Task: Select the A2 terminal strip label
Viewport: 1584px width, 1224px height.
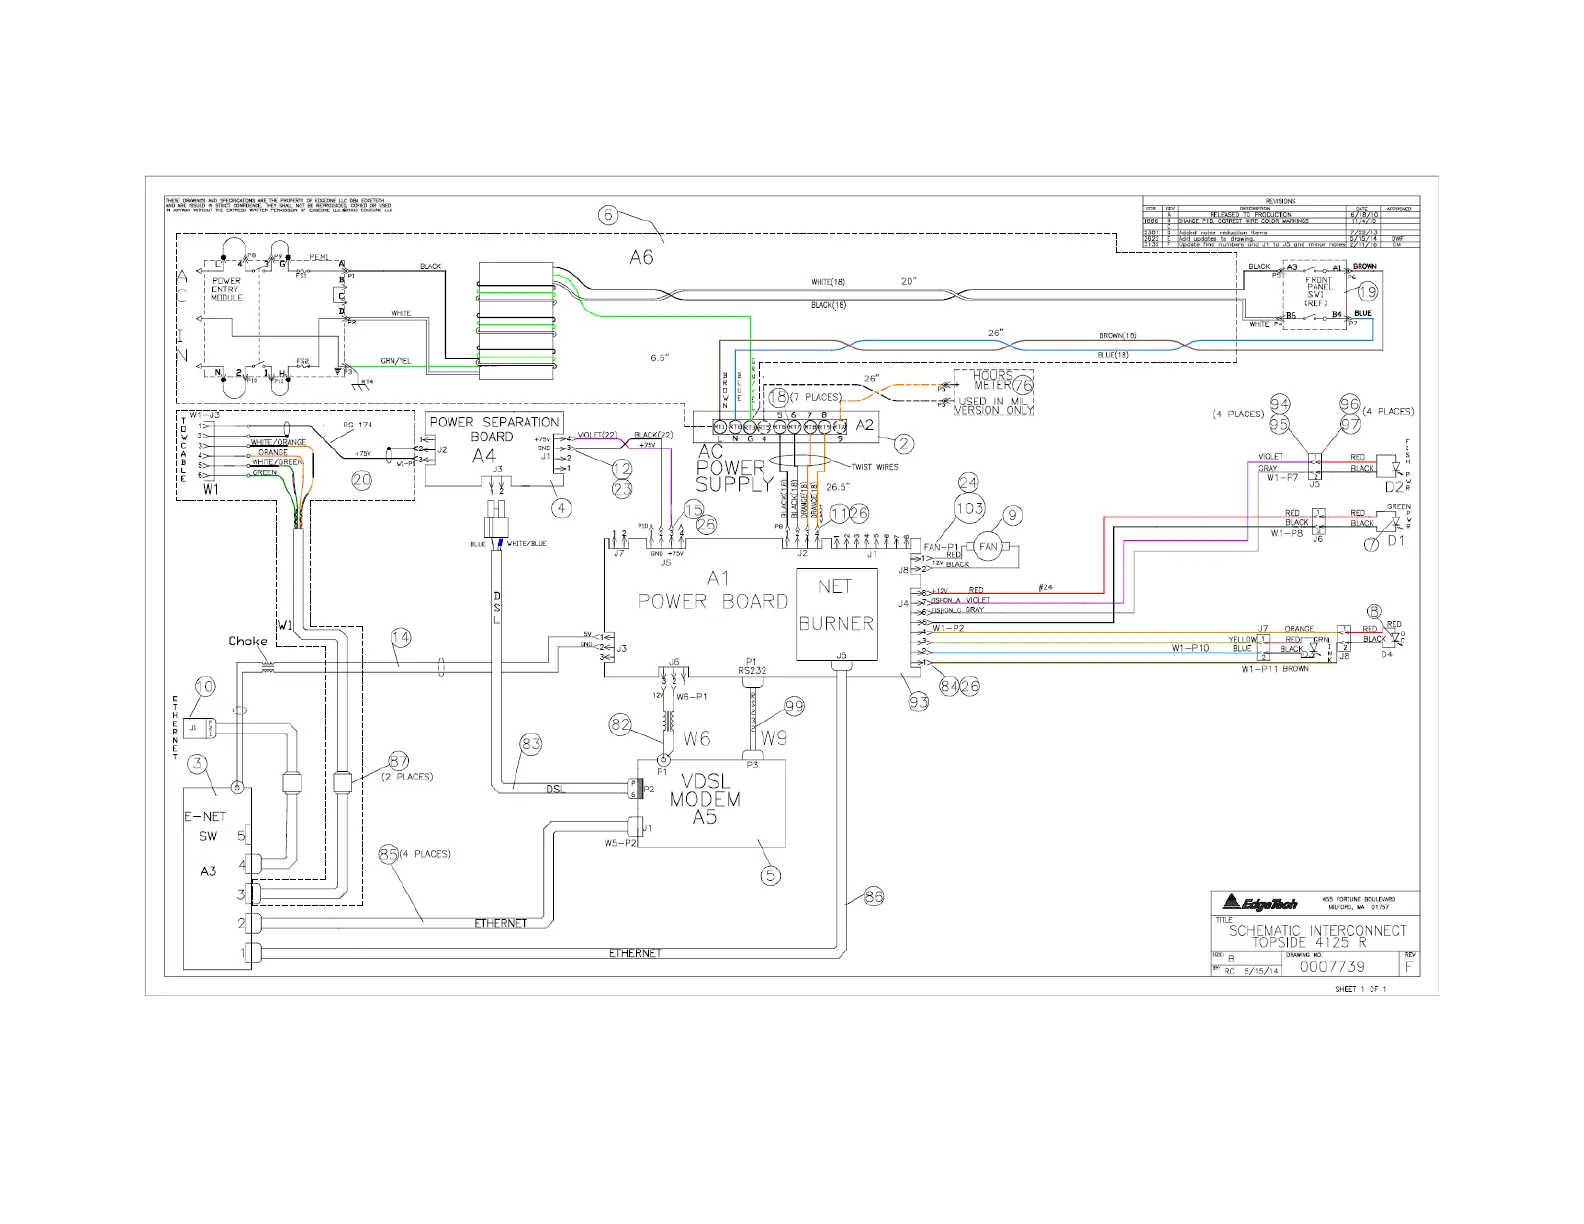Action: (x=865, y=424)
